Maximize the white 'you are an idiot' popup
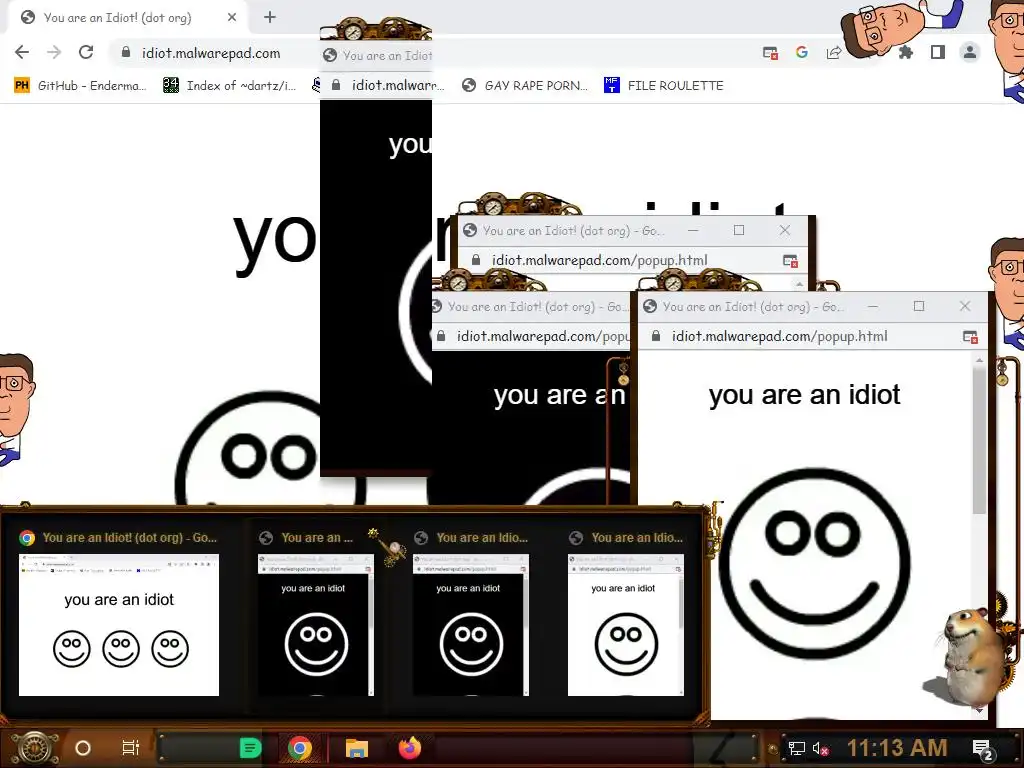This screenshot has height=768, width=1024. click(x=919, y=306)
